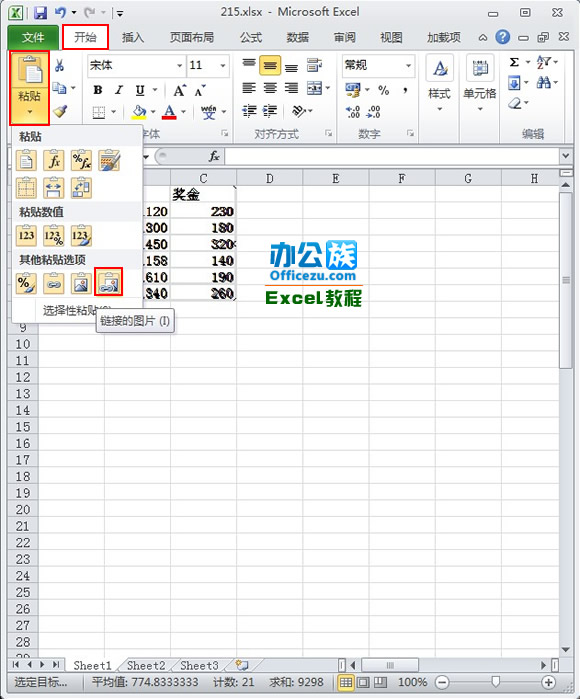Toggle Center horizontal alignment
The image size is (580, 699).
pos(270,88)
